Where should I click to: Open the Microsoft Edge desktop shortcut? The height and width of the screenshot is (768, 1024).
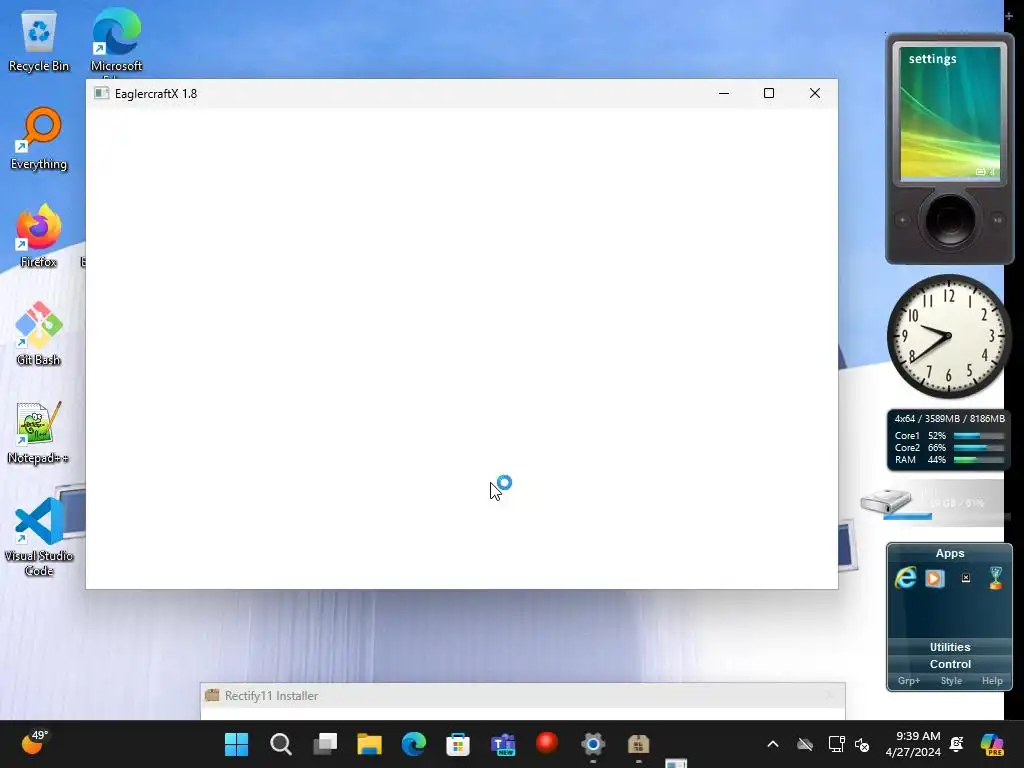pyautogui.click(x=116, y=42)
